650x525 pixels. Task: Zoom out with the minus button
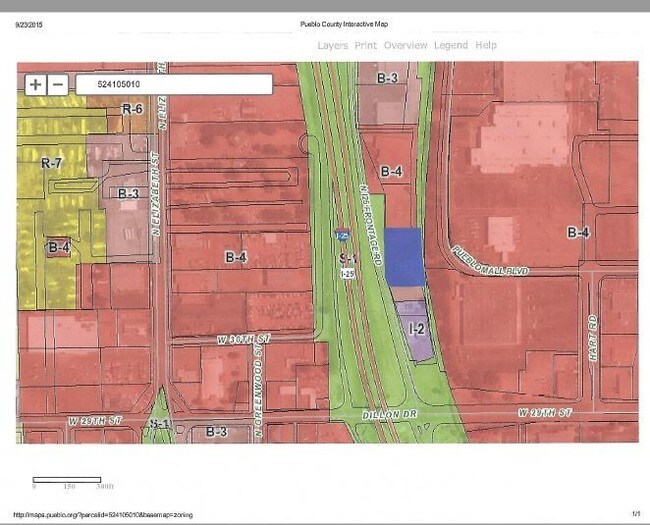click(x=58, y=85)
